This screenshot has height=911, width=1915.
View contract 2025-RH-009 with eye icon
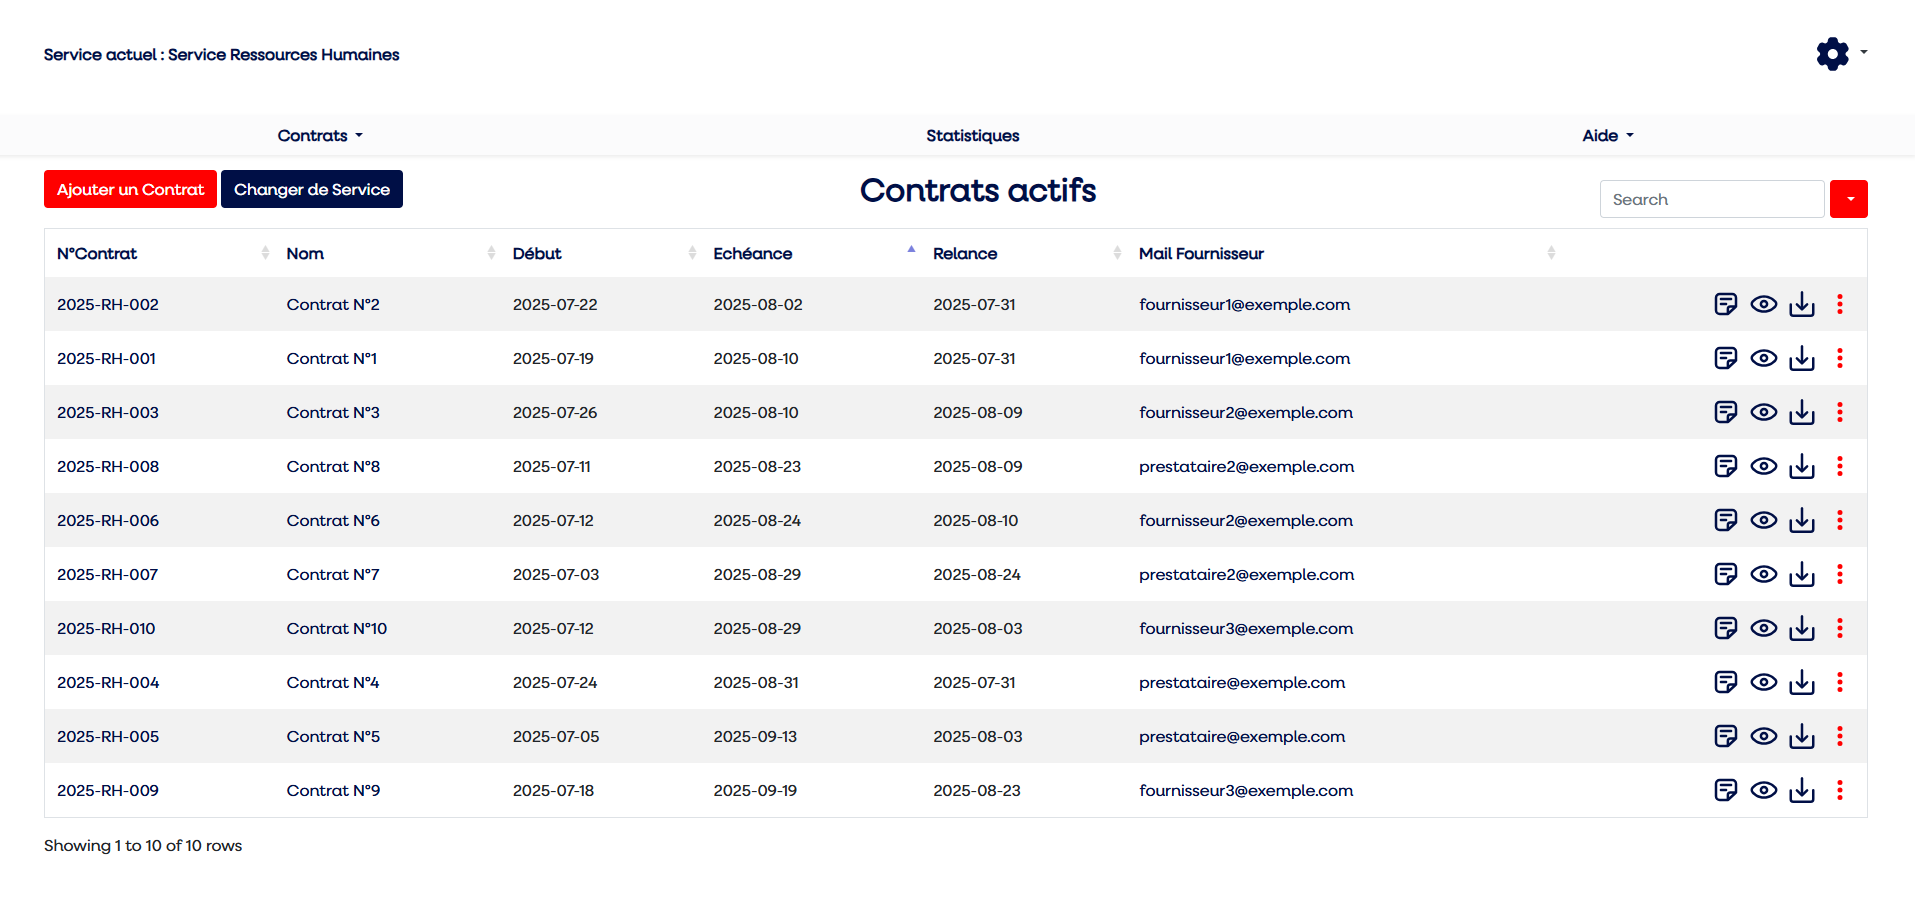[1764, 790]
